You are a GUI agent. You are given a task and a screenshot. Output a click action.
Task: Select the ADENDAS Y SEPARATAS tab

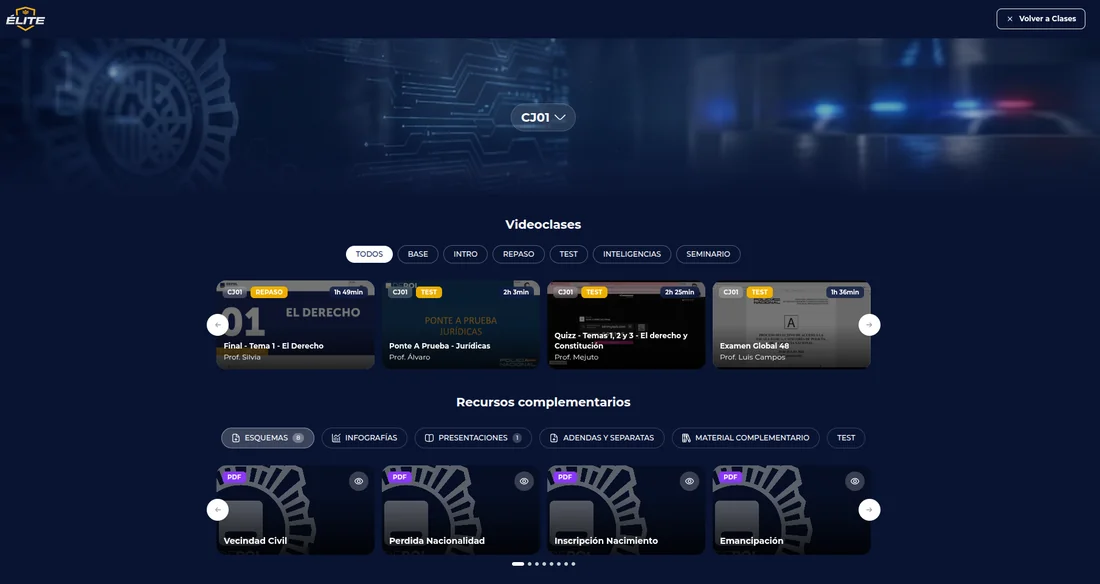click(x=602, y=438)
